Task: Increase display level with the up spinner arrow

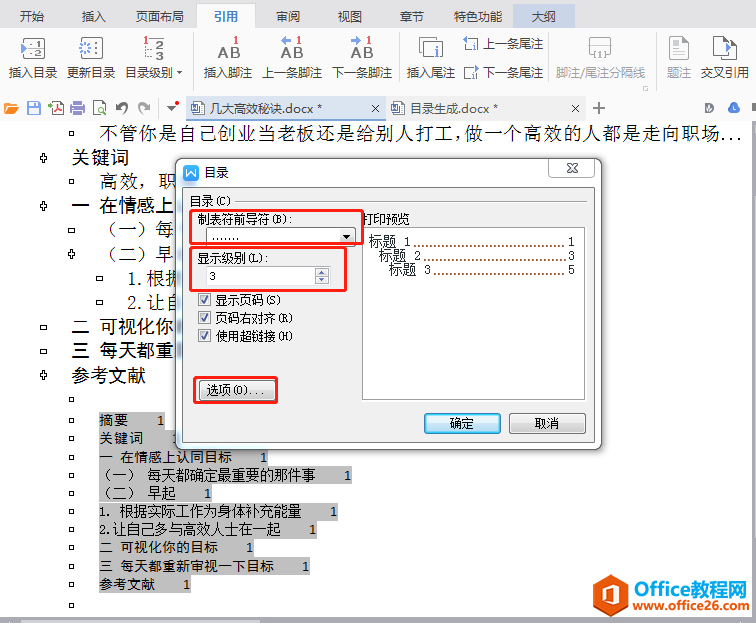Action: click(322, 272)
